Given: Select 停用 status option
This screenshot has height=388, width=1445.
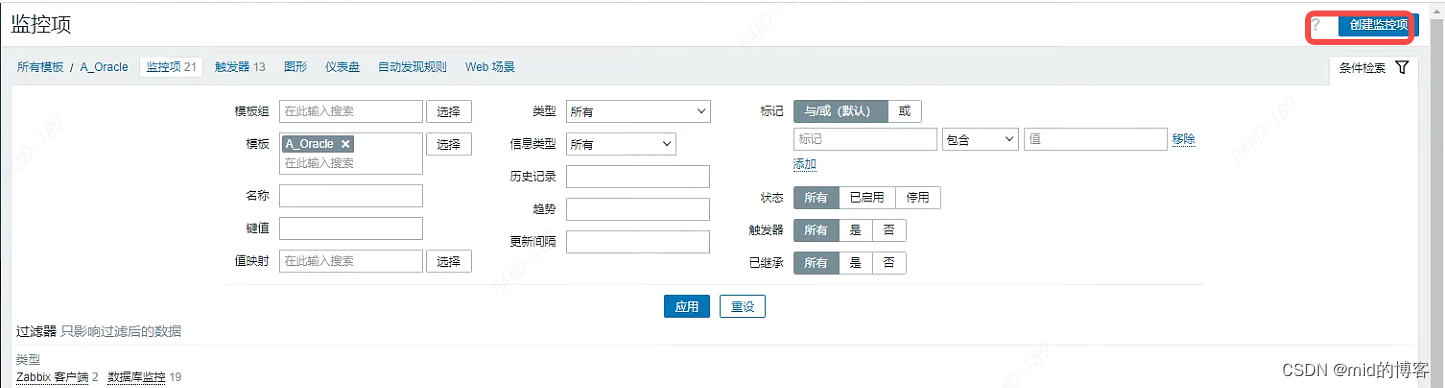Looking at the screenshot, I should coord(918,198).
